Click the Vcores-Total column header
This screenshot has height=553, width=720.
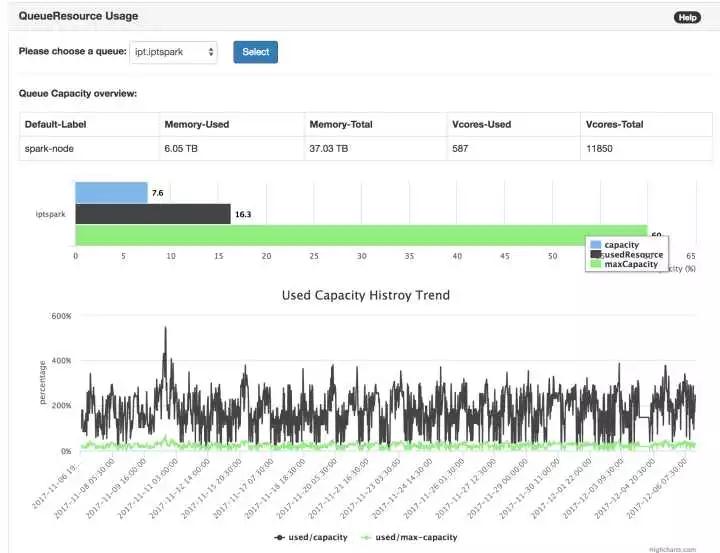click(614, 124)
